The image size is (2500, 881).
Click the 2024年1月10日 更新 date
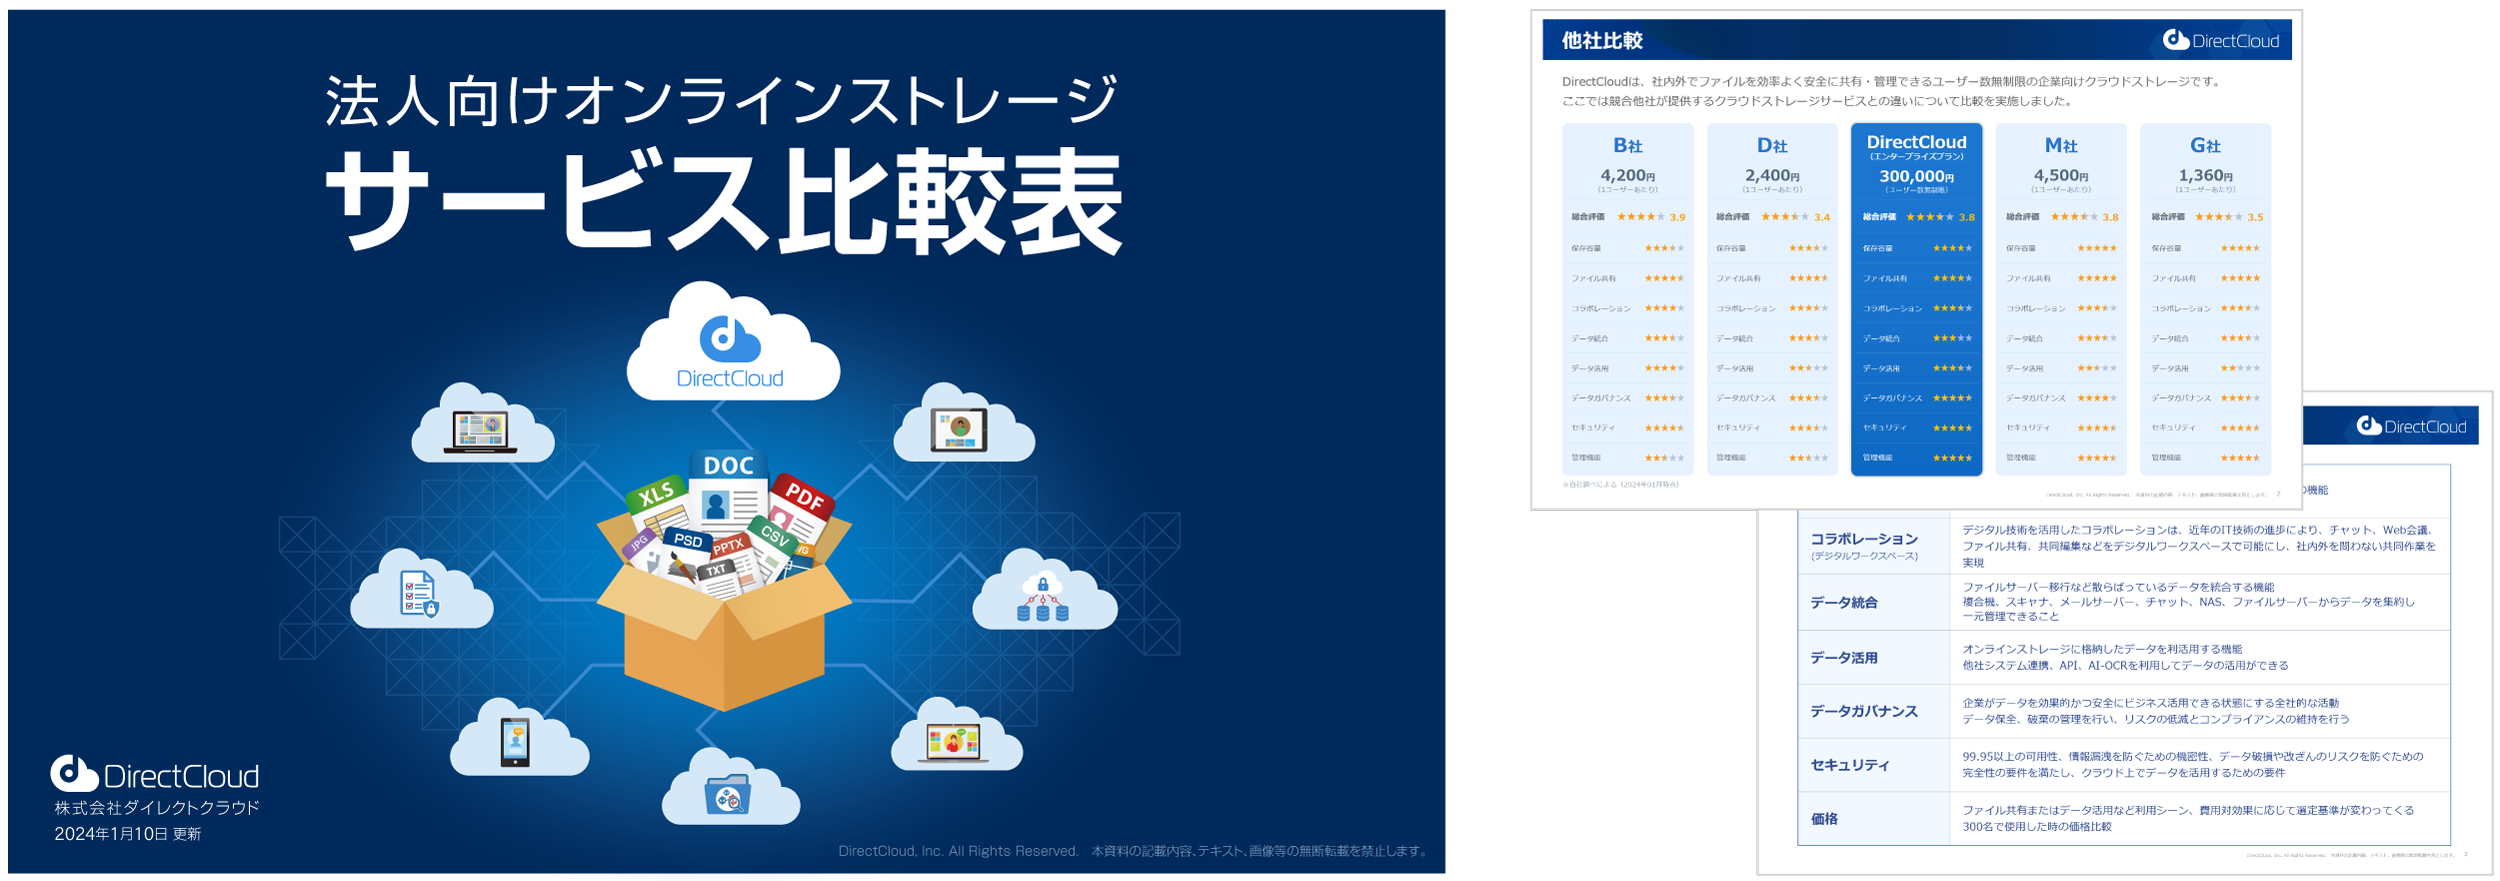pyautogui.click(x=128, y=834)
